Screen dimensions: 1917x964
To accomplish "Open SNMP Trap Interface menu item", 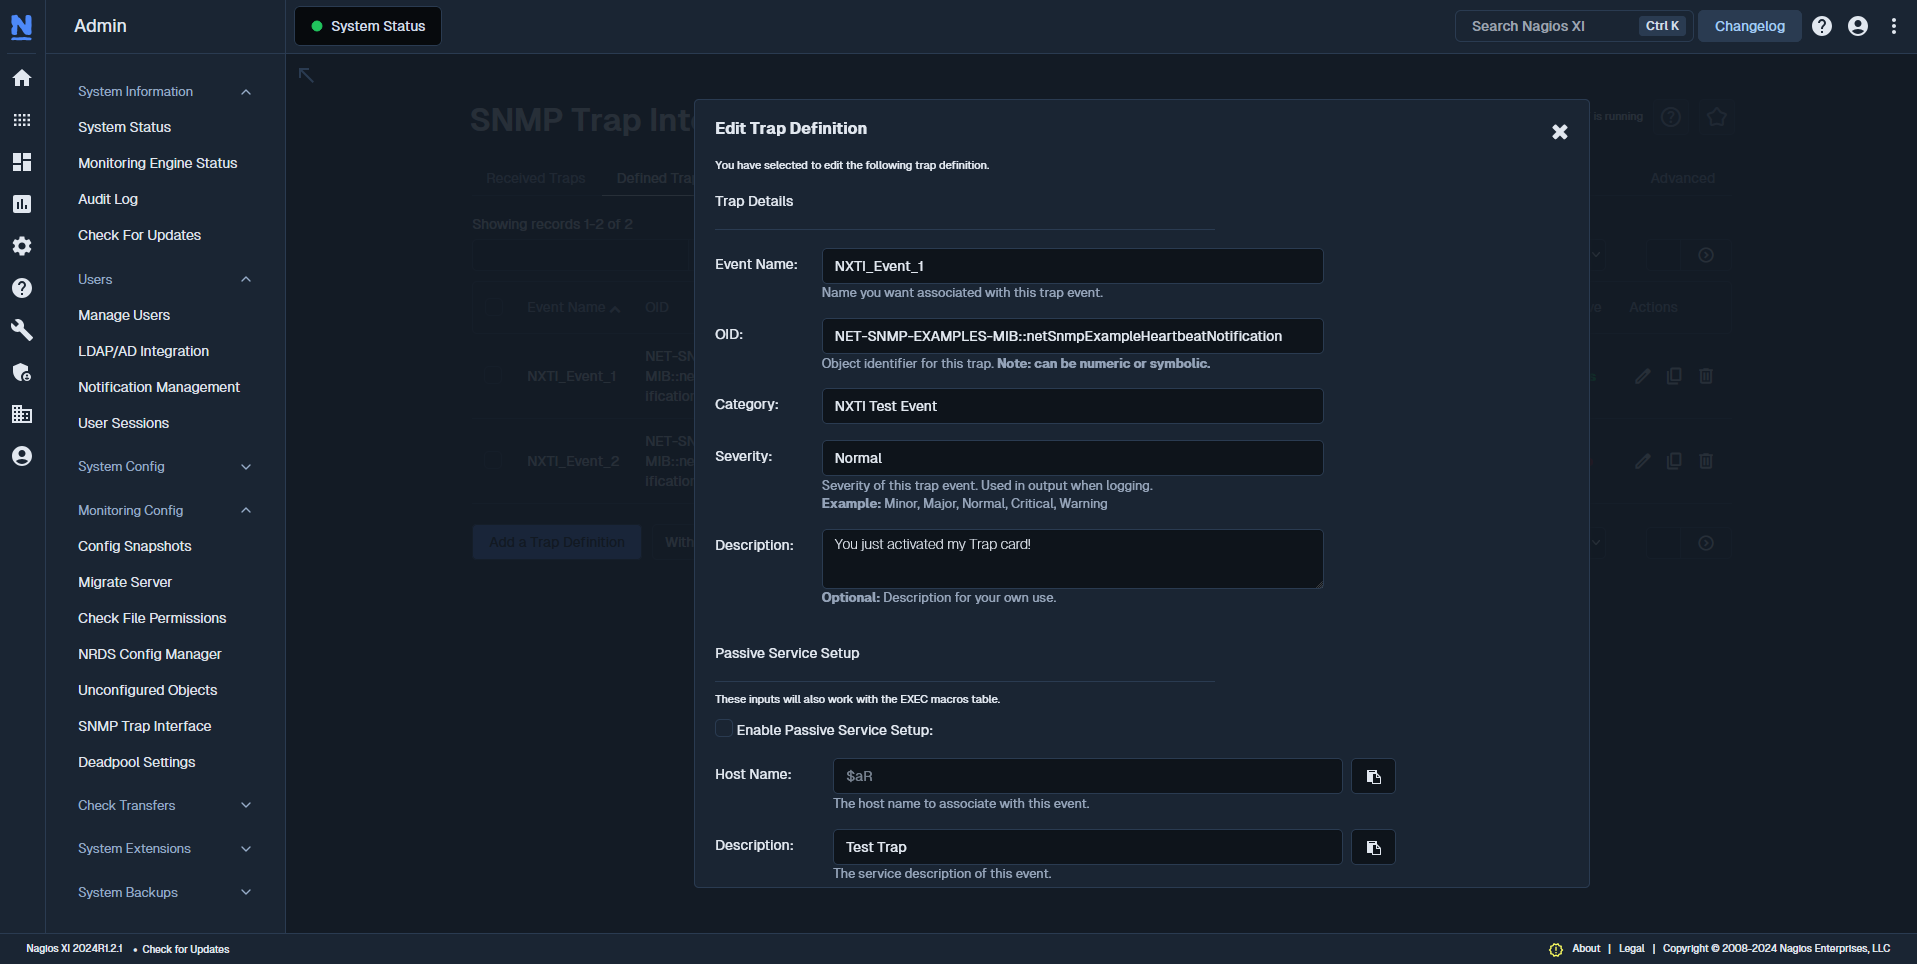I will point(145,726).
